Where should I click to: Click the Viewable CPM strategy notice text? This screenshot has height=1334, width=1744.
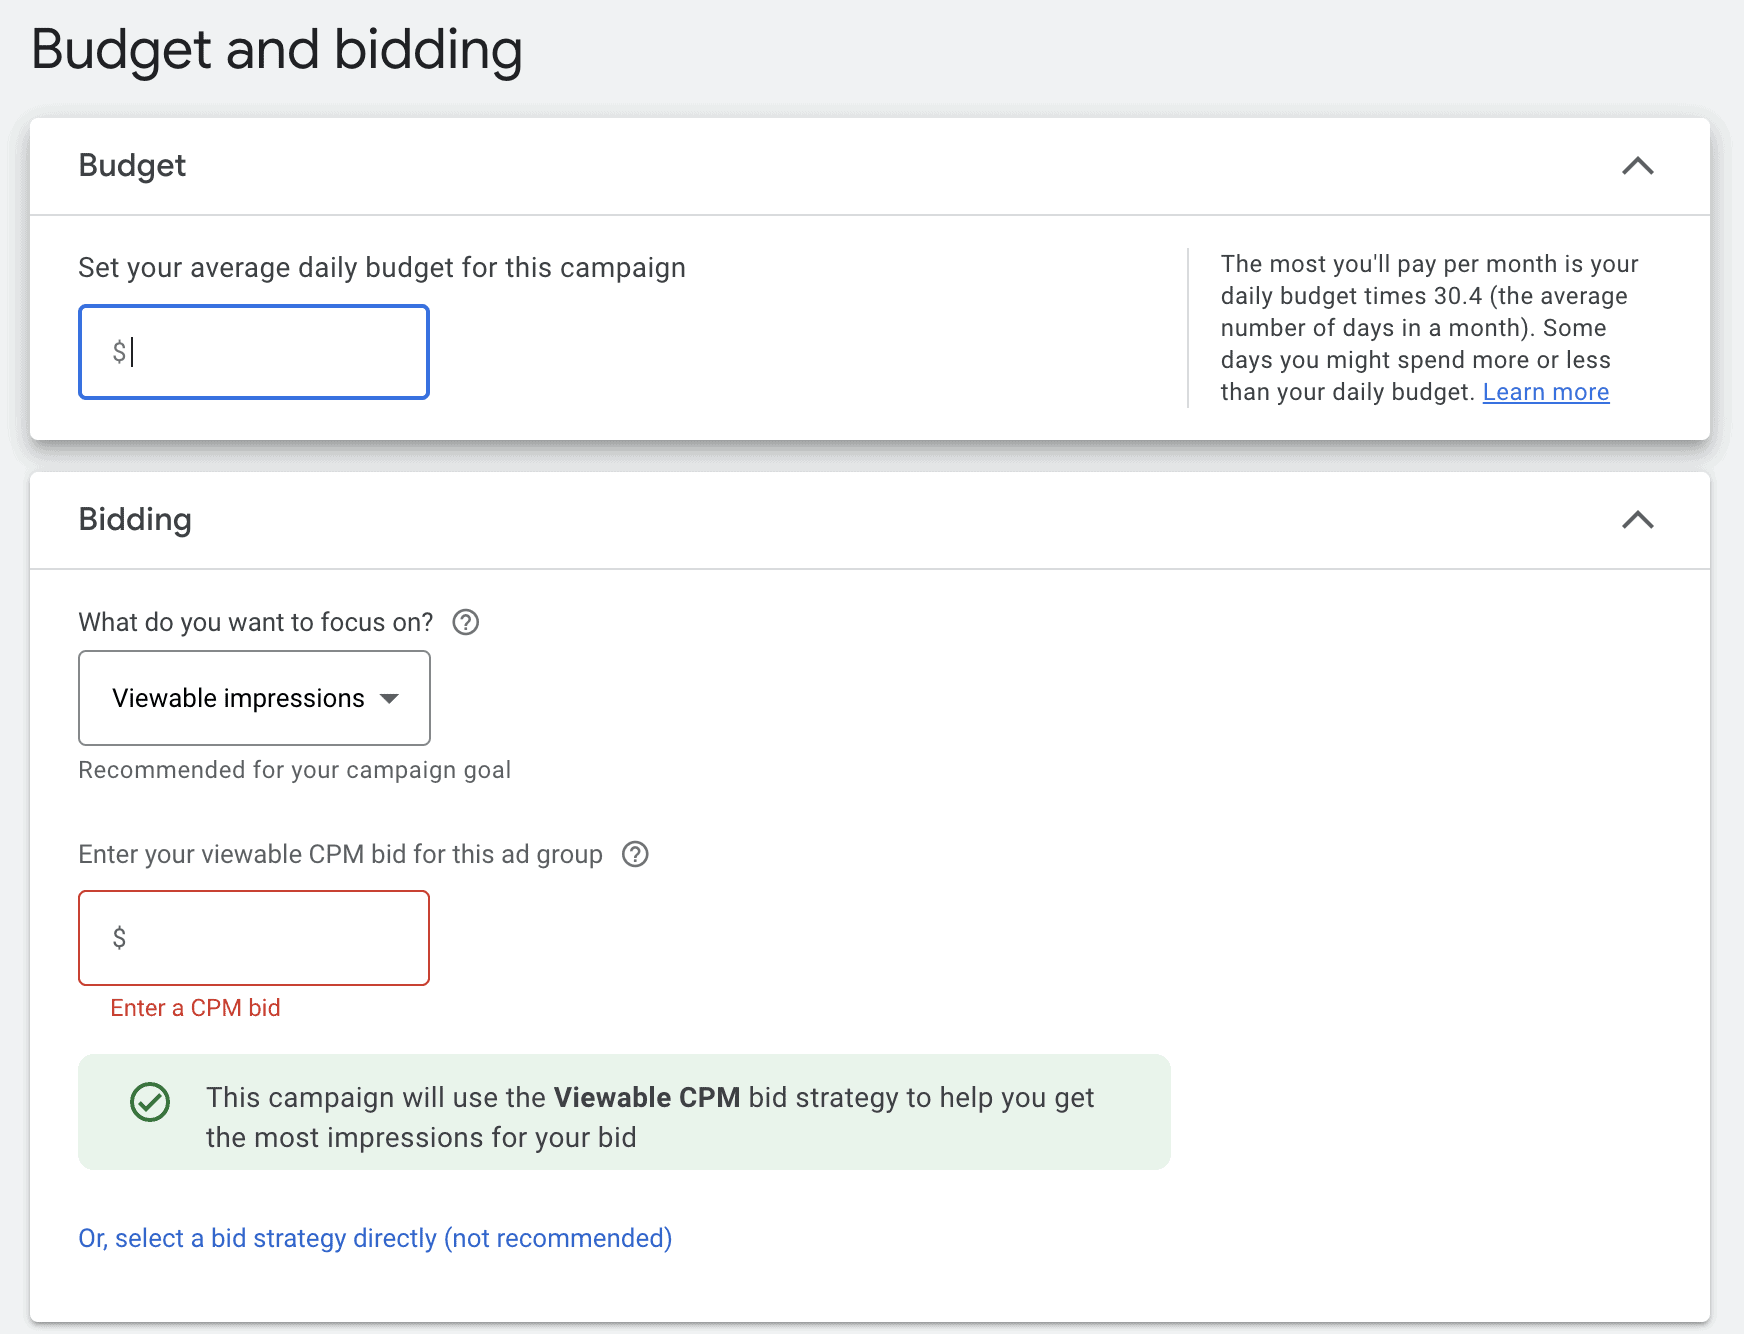[650, 1117]
